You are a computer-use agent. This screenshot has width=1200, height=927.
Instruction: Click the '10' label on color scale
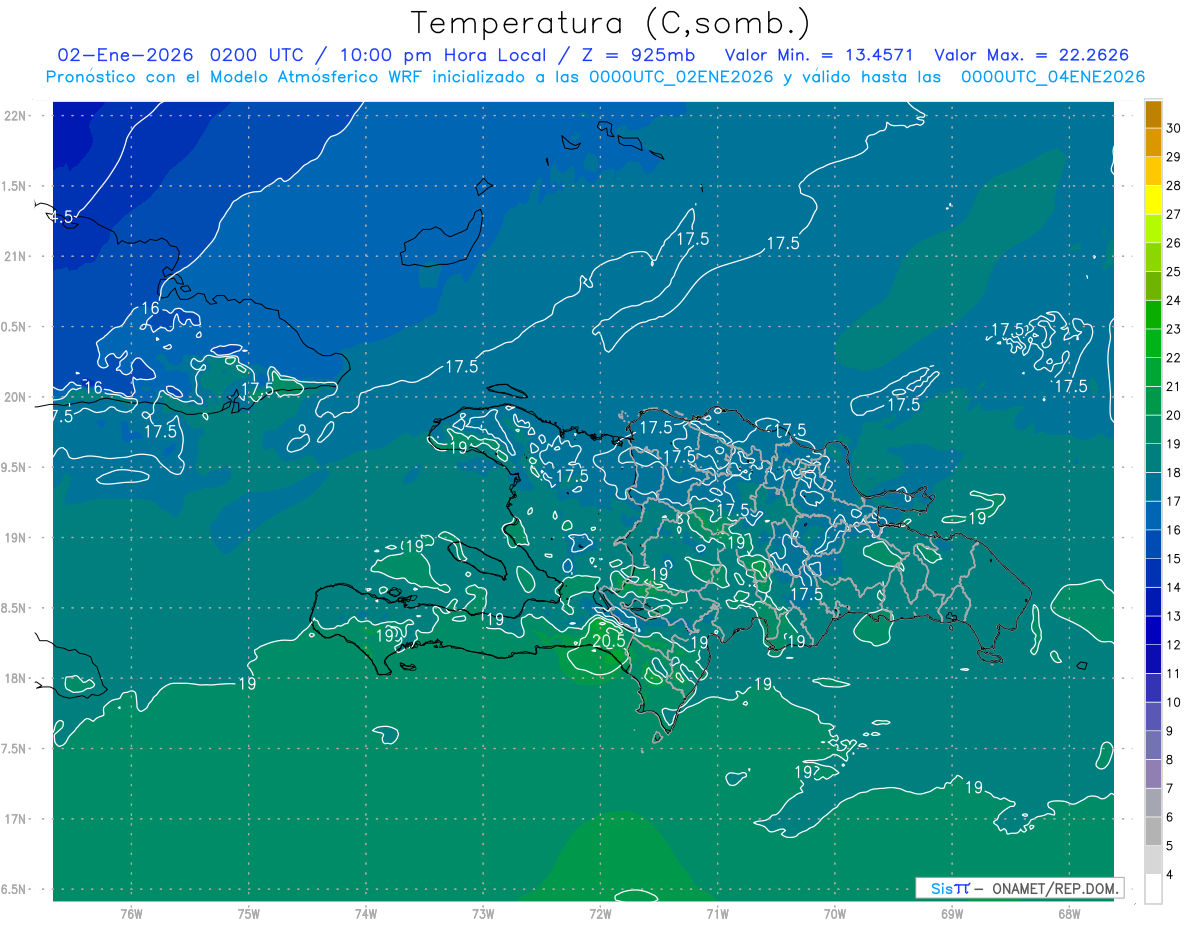click(1173, 702)
